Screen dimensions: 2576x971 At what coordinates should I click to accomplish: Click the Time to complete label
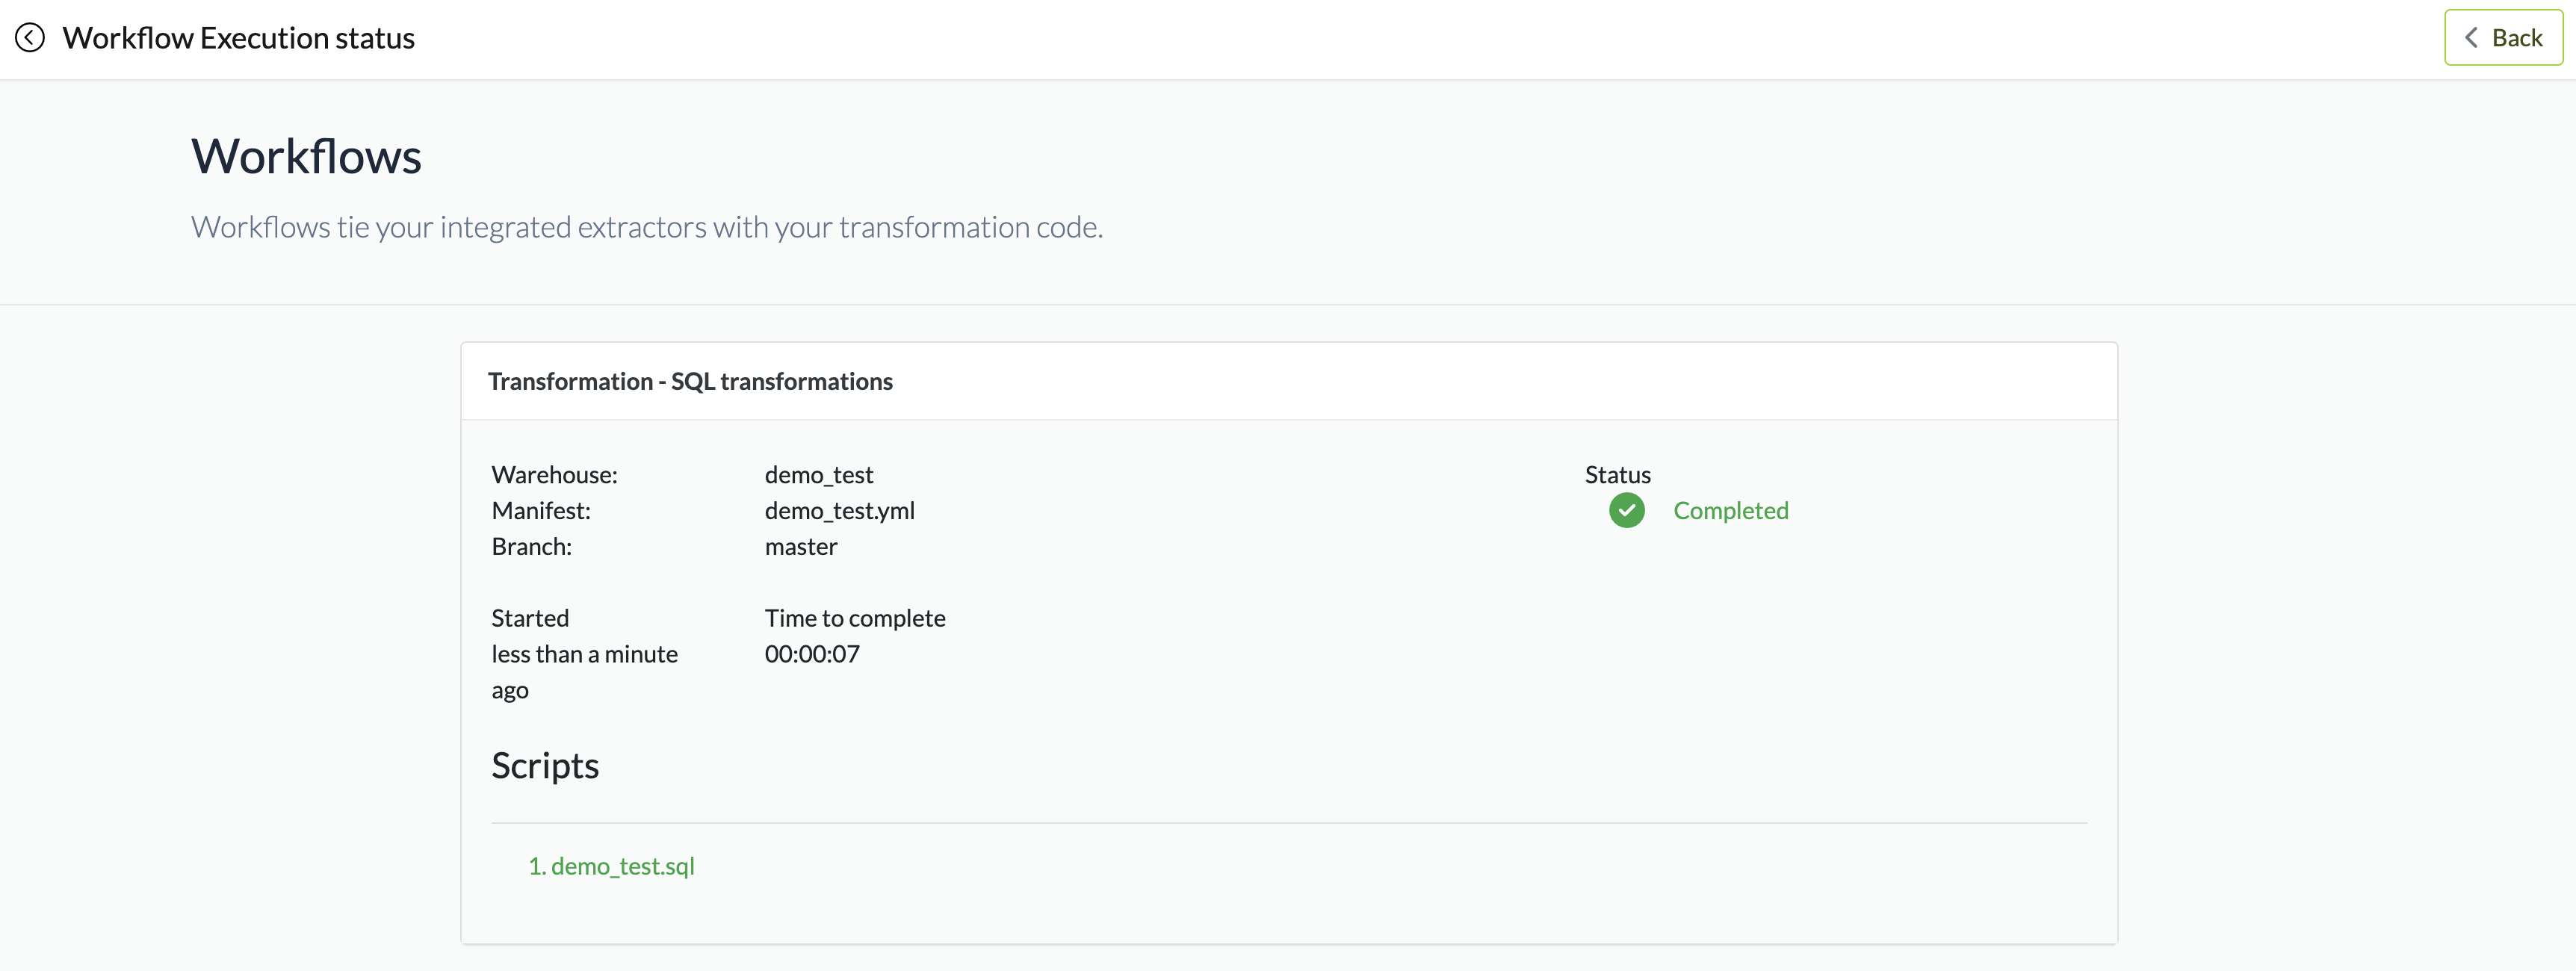pos(854,618)
